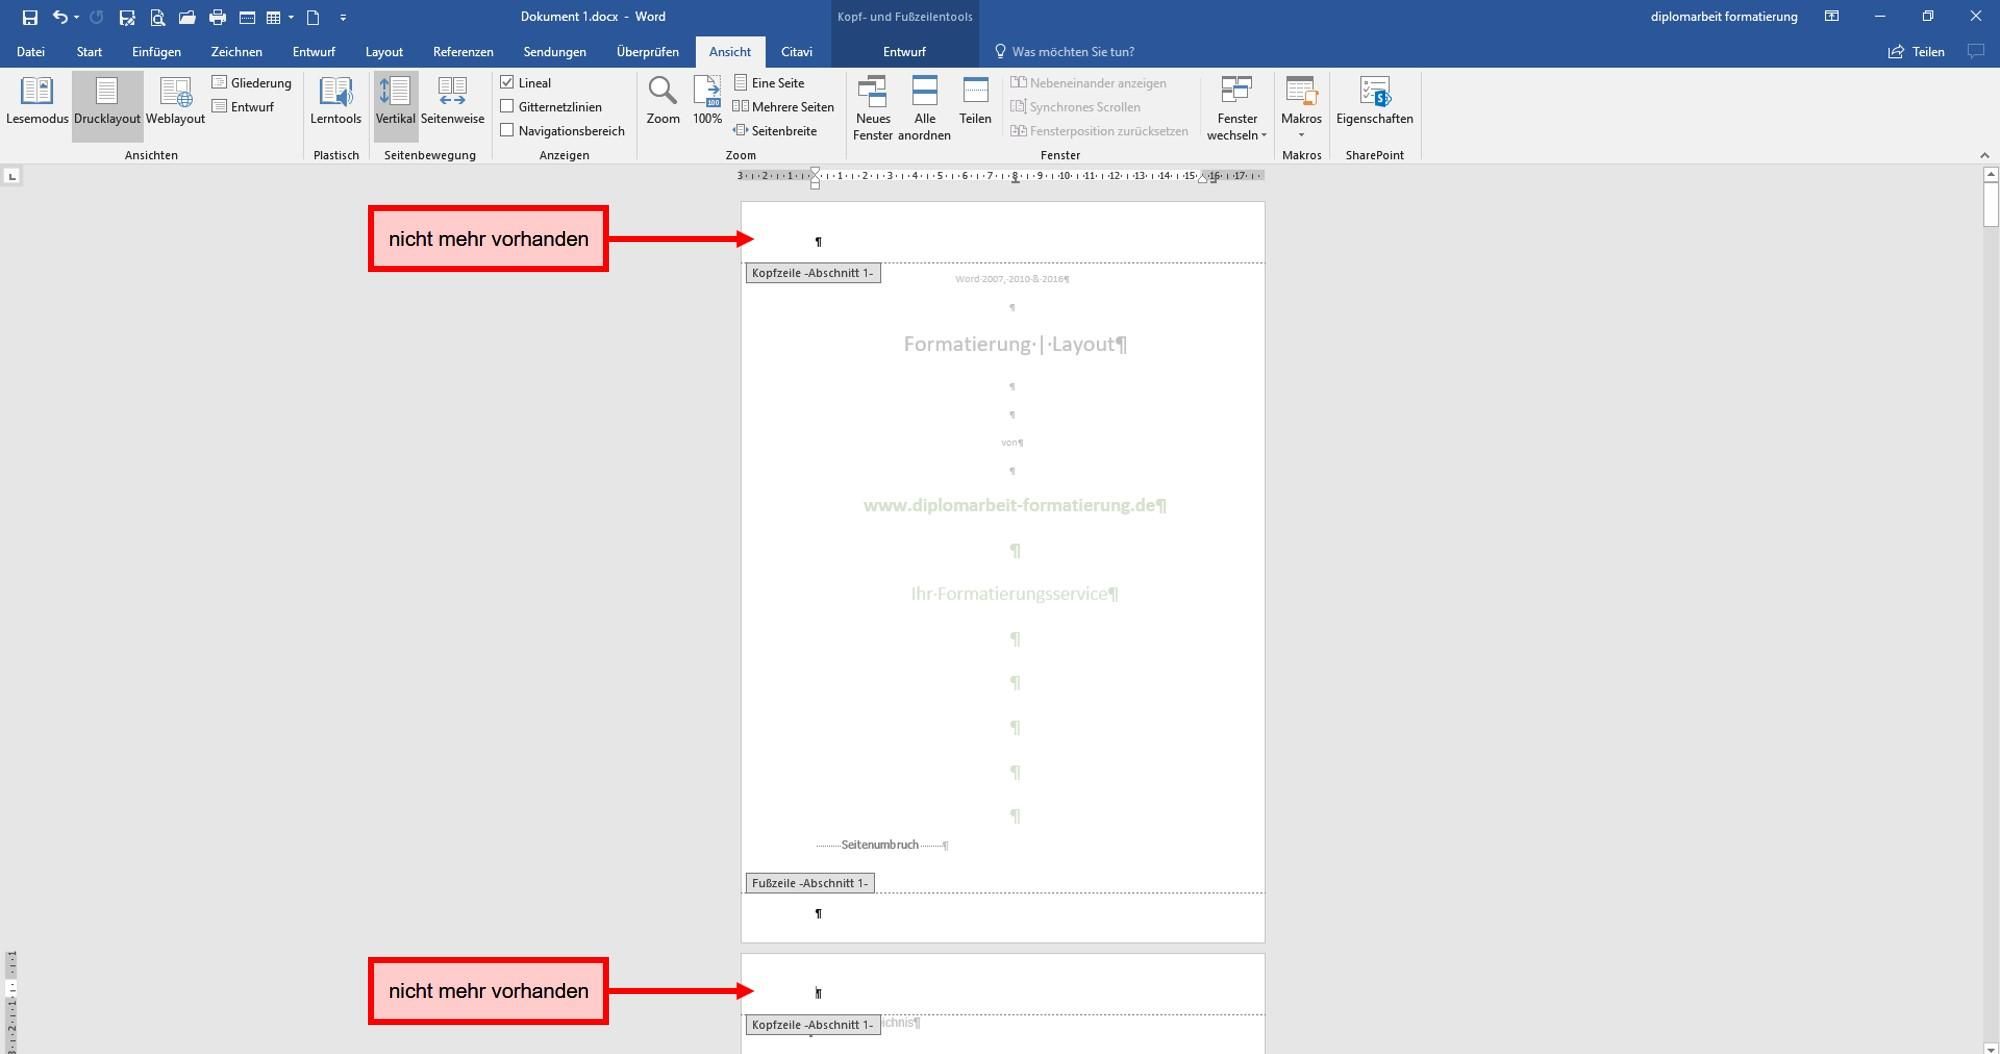Insert a page break from the quick access toolbar

point(247,17)
